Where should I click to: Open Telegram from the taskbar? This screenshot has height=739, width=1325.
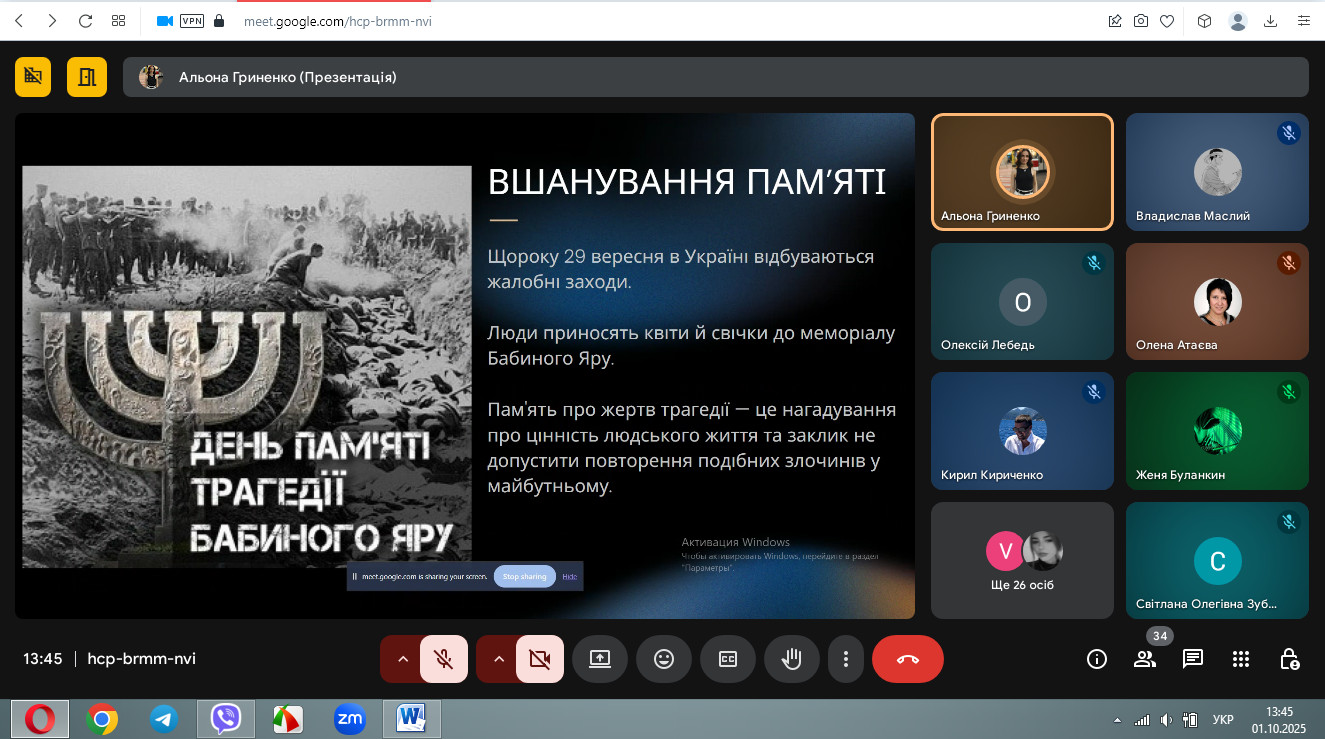click(163, 718)
